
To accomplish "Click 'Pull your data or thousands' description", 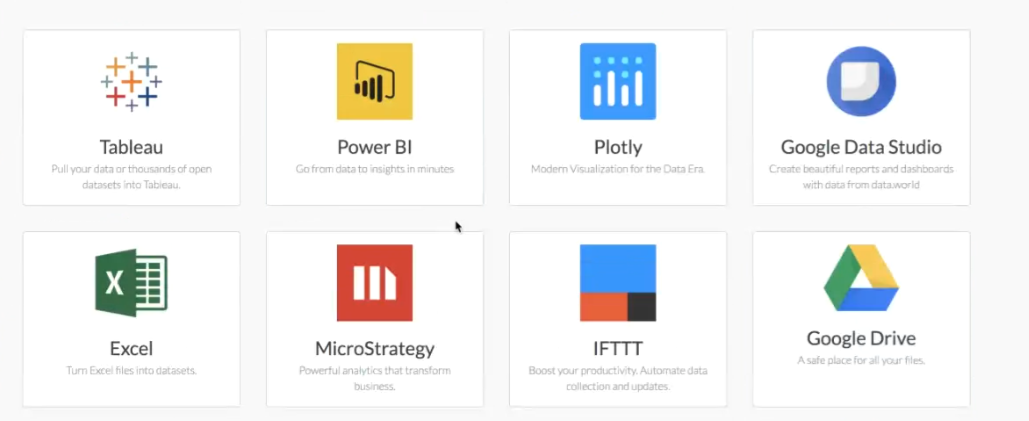I will click(131, 177).
